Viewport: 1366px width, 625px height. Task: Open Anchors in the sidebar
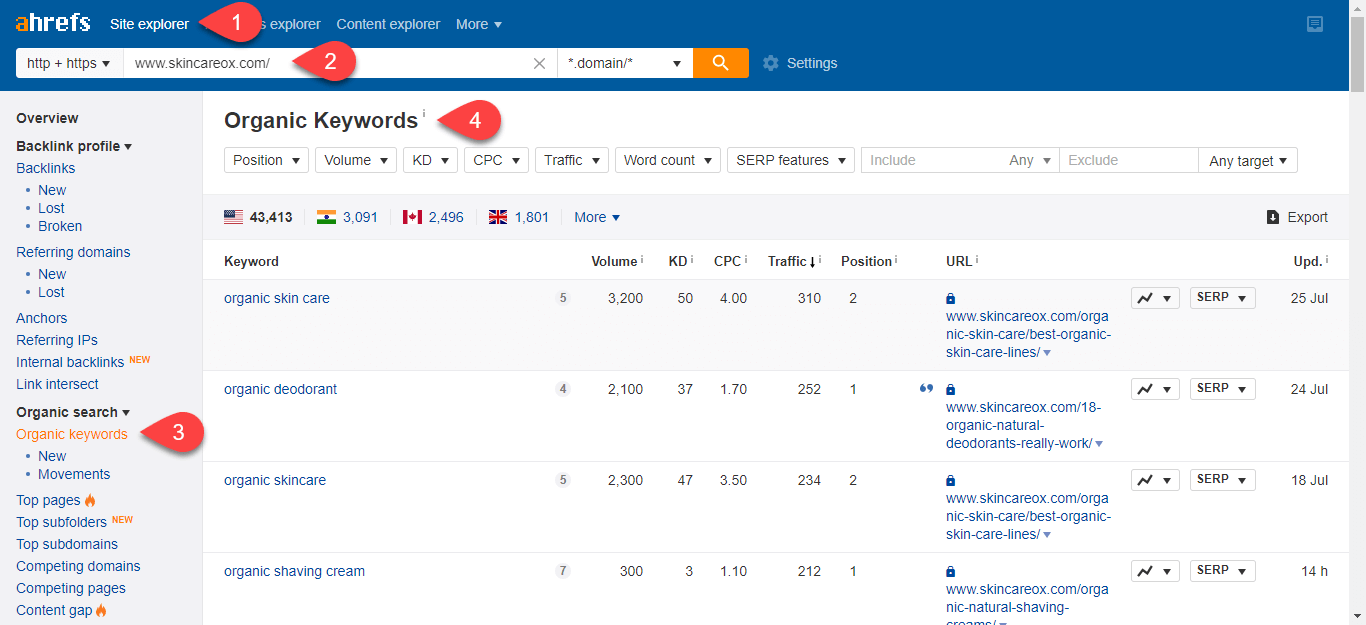pyautogui.click(x=42, y=318)
